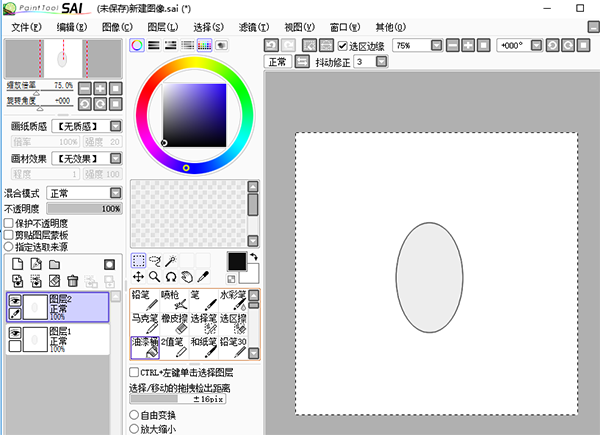
Task: Choose the 喷枪 airbrush tool
Action: pyautogui.click(x=176, y=301)
